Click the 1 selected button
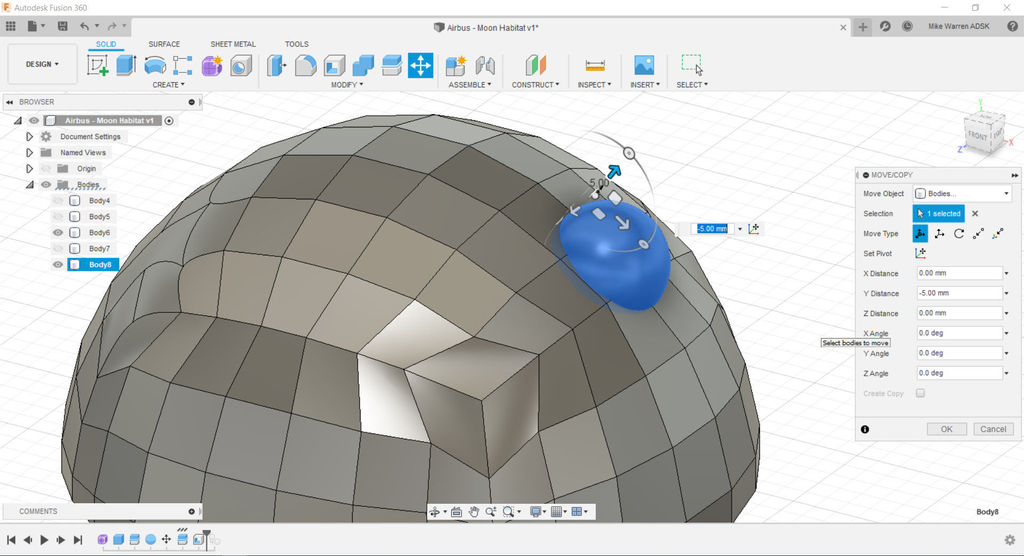Viewport: 1024px width, 556px height. pos(938,214)
